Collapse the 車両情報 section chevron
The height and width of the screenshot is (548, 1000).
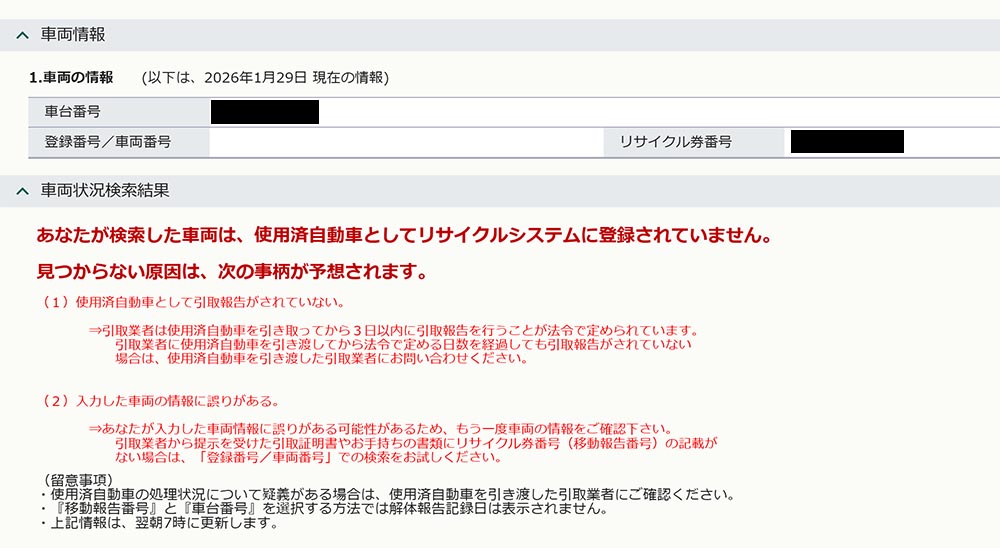click(22, 35)
